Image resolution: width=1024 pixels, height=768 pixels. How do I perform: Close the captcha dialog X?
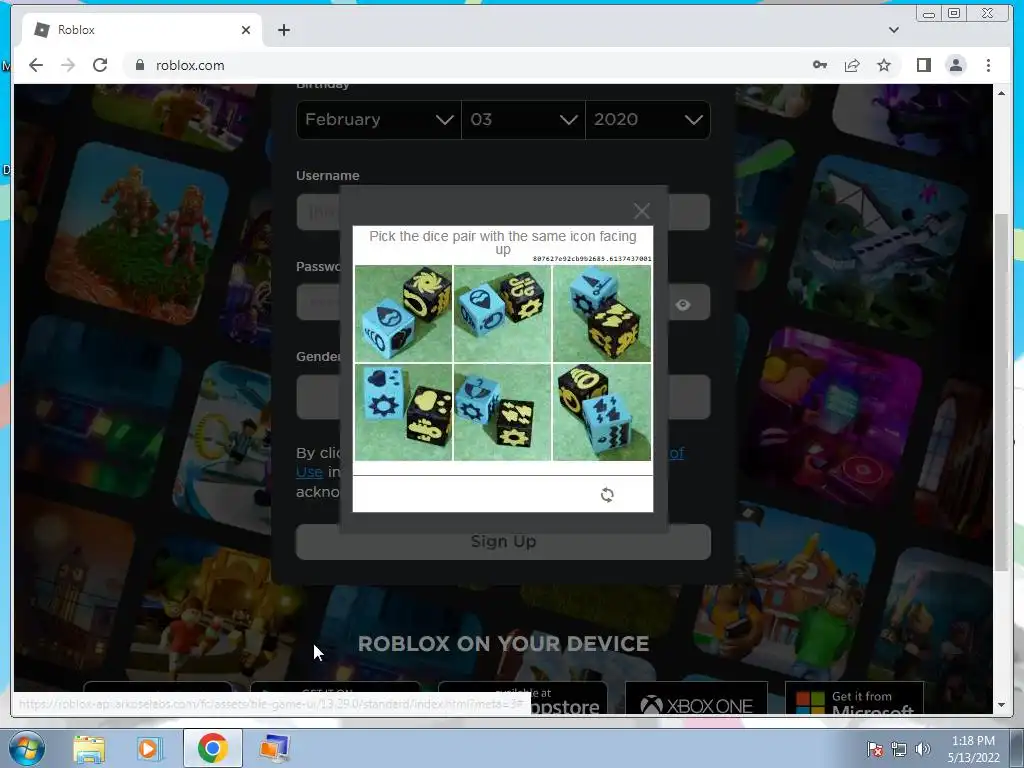click(641, 211)
